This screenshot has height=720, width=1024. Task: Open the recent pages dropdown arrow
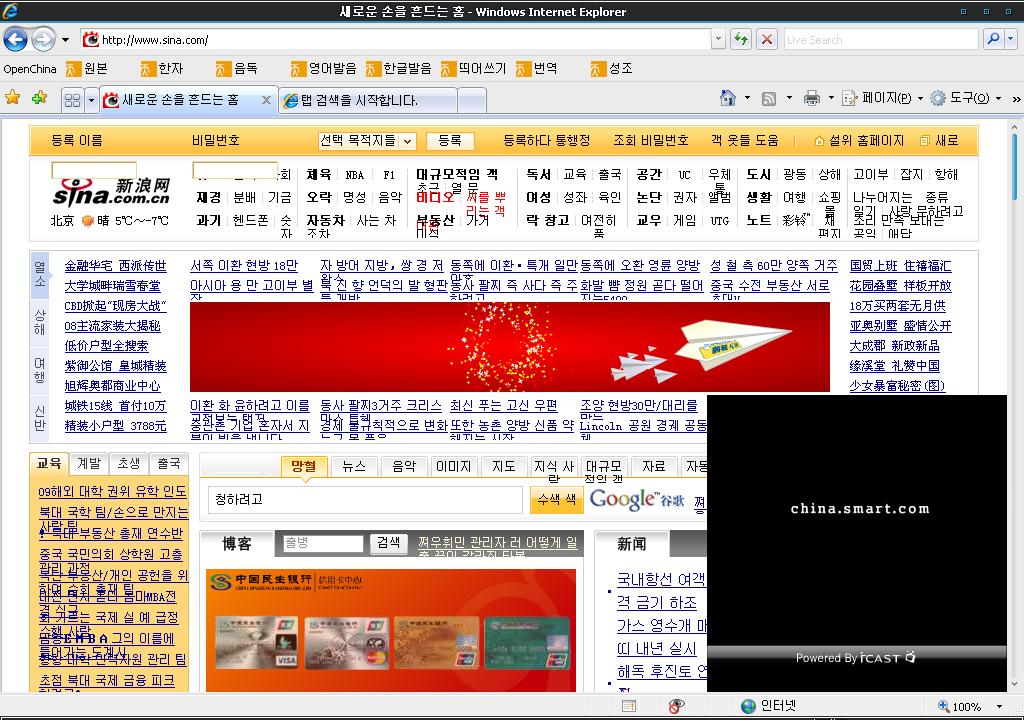[65, 40]
